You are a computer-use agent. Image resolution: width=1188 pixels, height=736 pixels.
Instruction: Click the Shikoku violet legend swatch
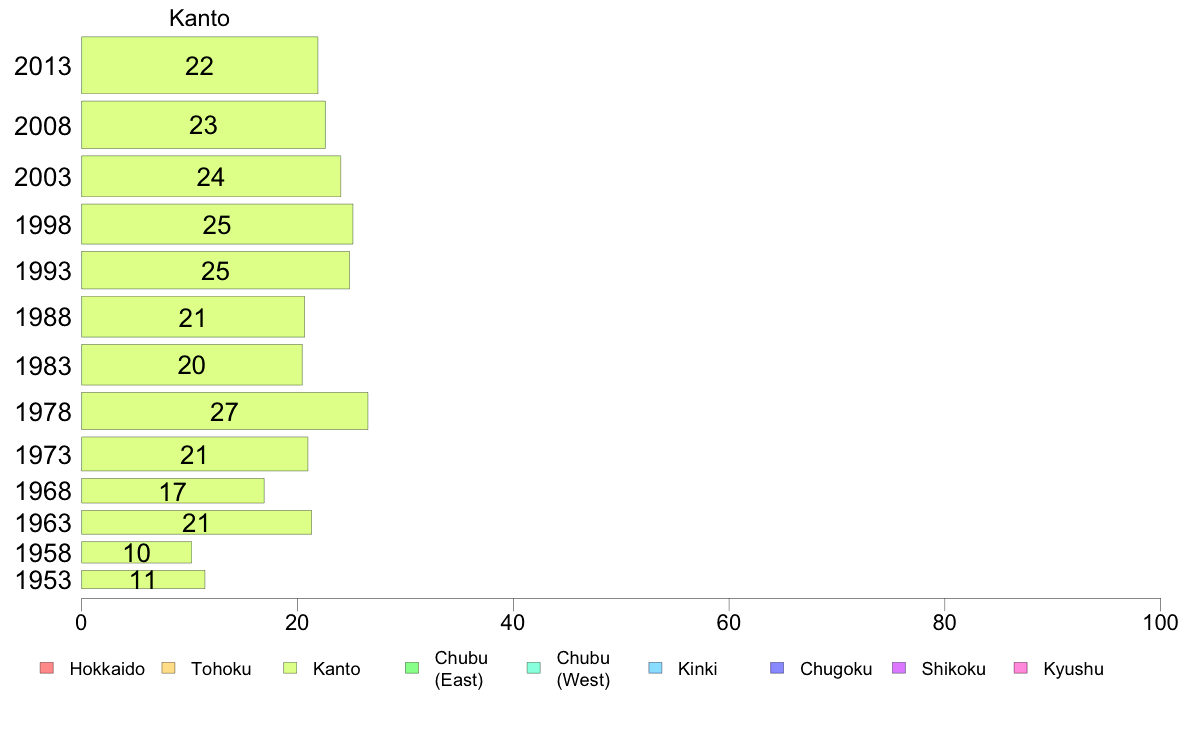[899, 668]
